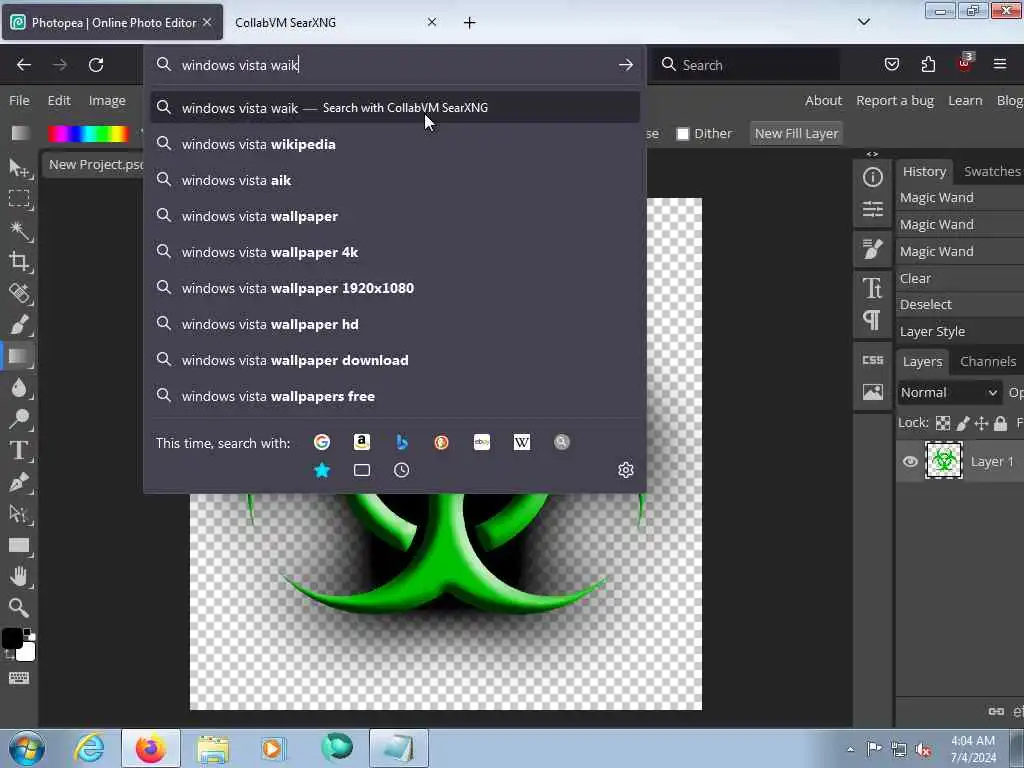Image resolution: width=1024 pixels, height=768 pixels.
Task: Open Firefox application hamburger menu
Action: coord(1000,64)
